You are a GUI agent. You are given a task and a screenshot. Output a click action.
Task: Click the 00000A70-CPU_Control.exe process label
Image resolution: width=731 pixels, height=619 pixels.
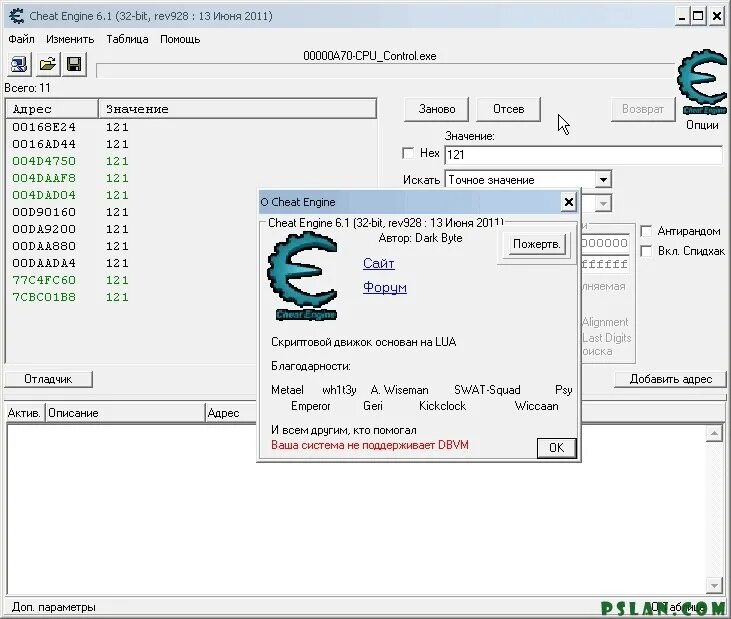coord(370,56)
